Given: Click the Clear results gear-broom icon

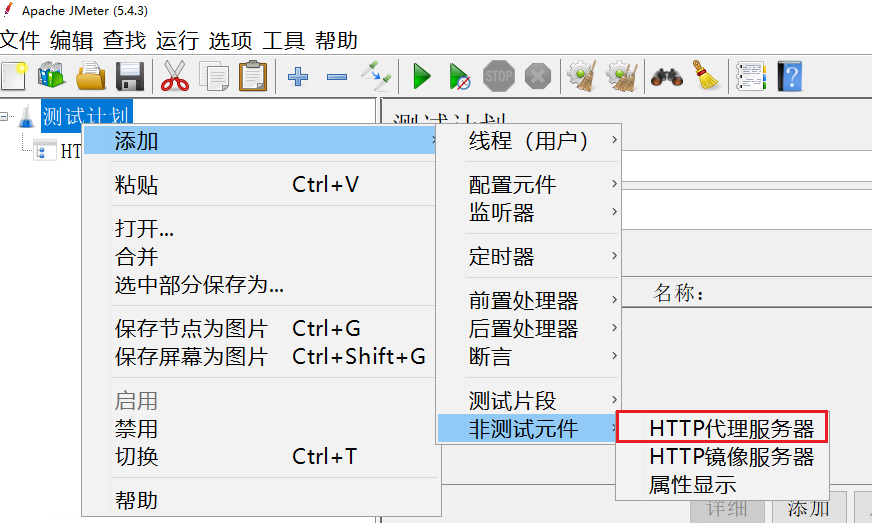Looking at the screenshot, I should (582, 76).
